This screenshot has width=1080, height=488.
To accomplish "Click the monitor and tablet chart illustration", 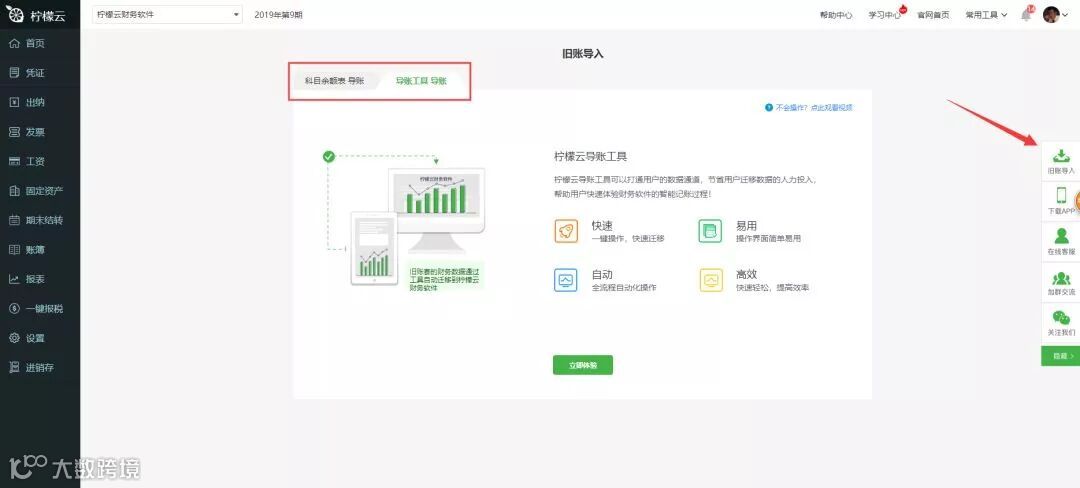I will 406,222.
